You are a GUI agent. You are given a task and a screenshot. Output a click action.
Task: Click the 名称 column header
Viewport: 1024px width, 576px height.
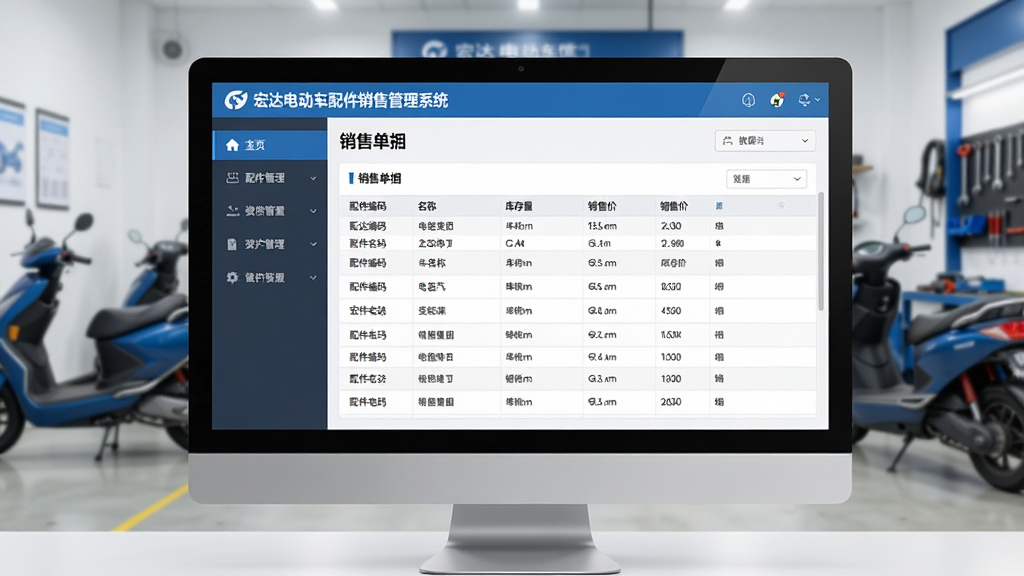[x=427, y=206]
